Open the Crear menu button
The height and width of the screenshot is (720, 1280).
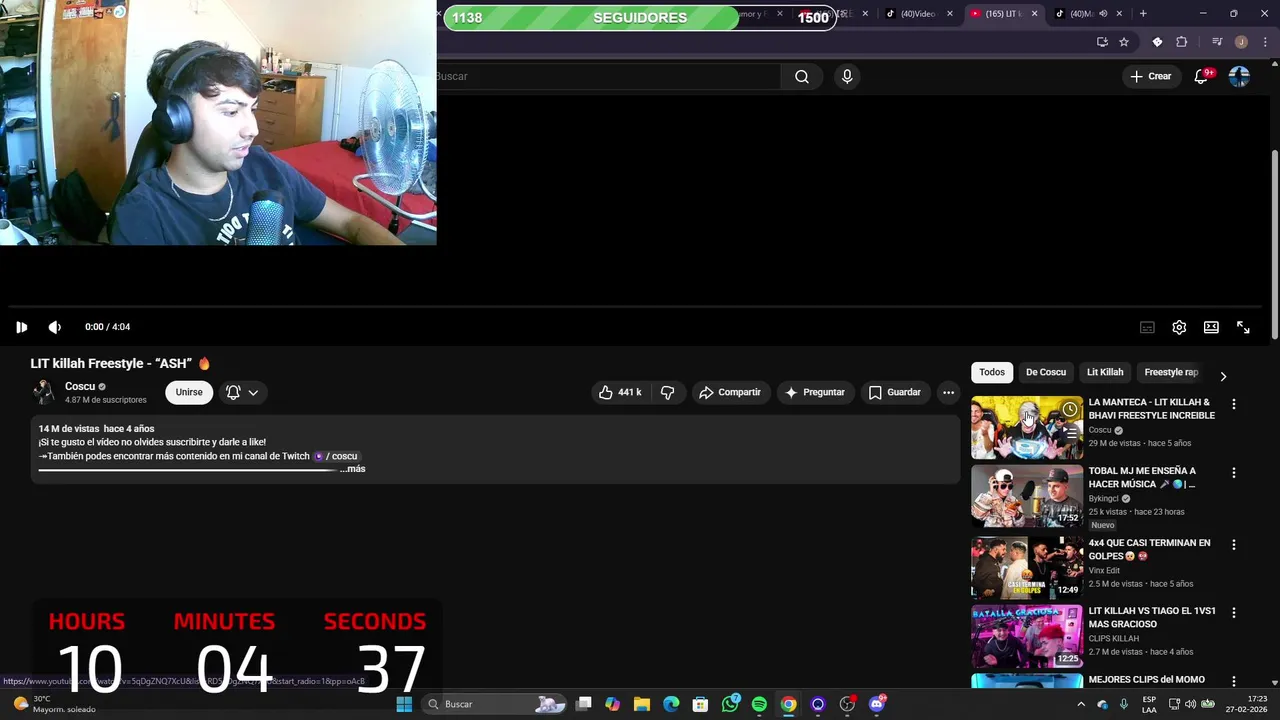pos(1150,76)
